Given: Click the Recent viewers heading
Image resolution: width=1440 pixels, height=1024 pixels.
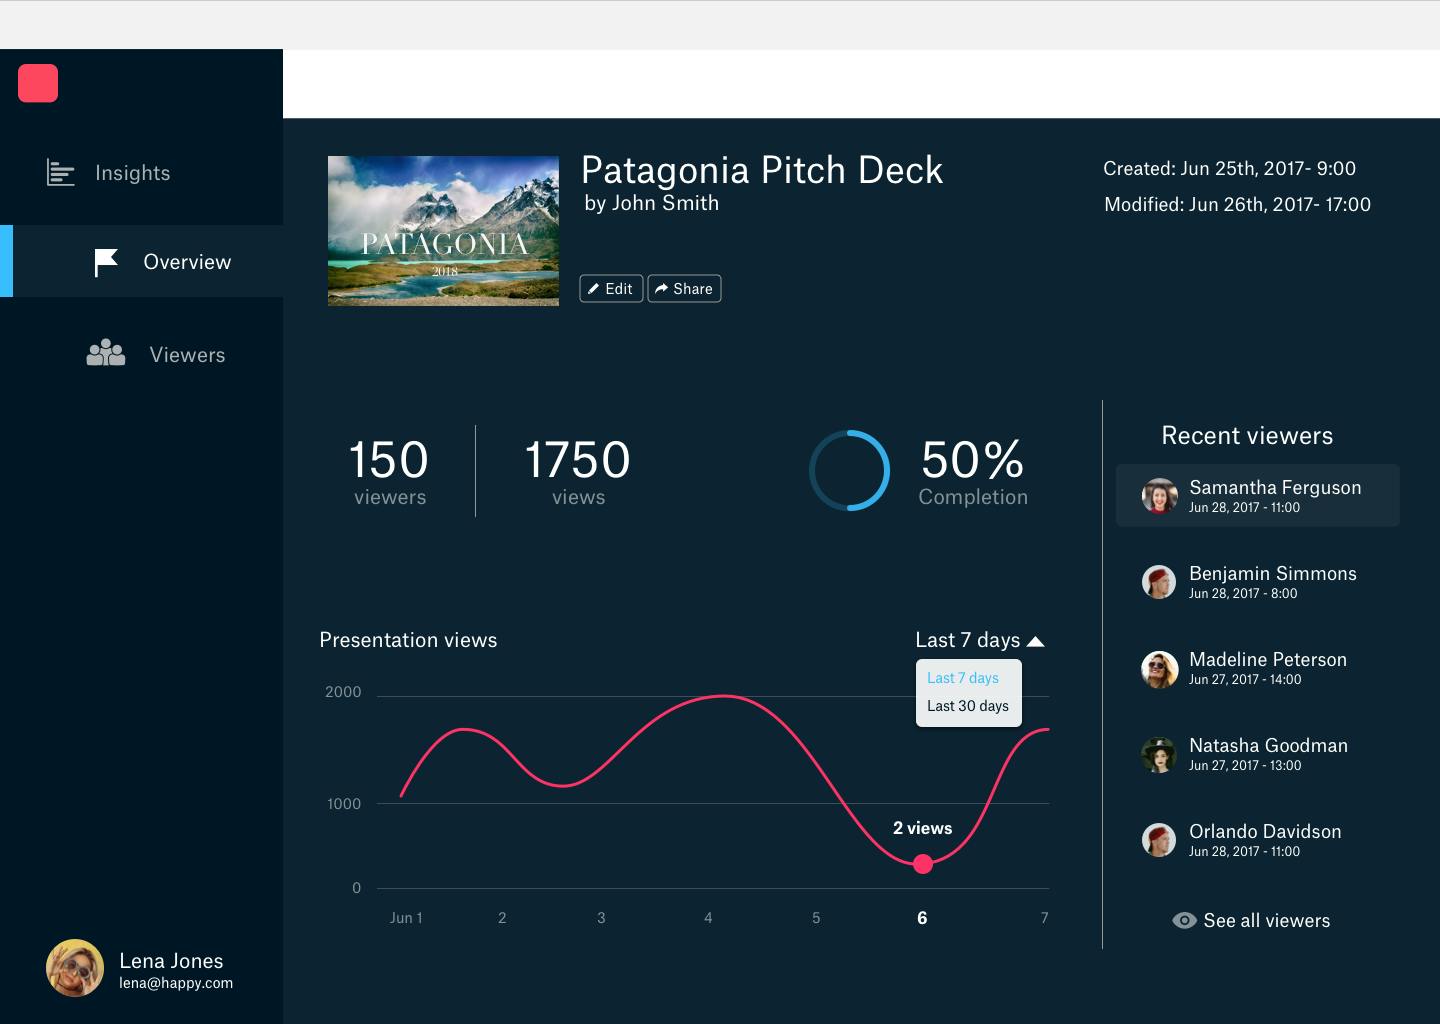Looking at the screenshot, I should tap(1247, 436).
